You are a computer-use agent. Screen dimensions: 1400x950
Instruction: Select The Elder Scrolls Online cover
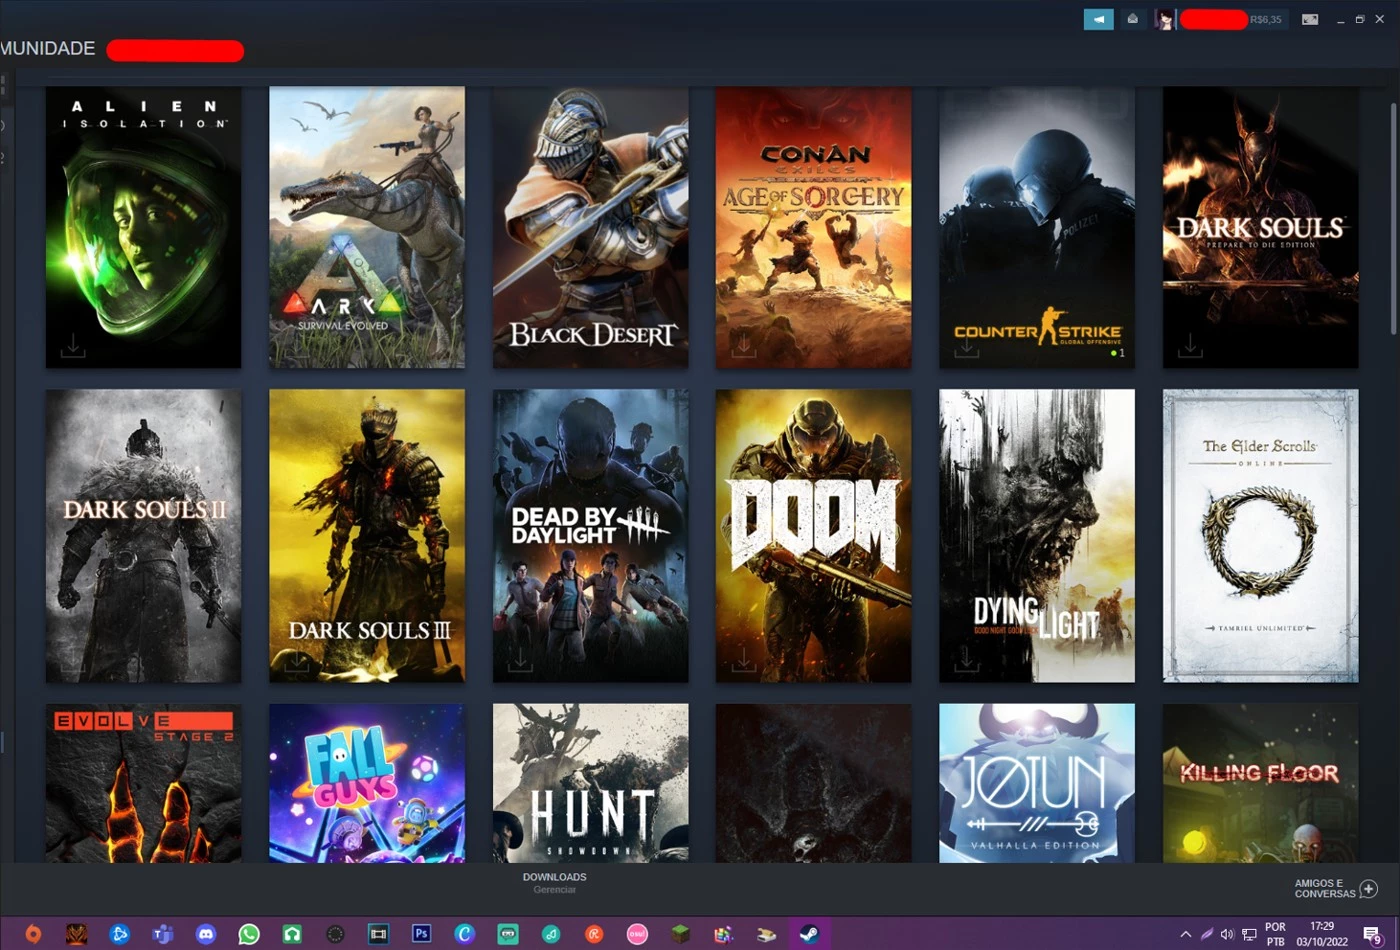tap(1260, 536)
